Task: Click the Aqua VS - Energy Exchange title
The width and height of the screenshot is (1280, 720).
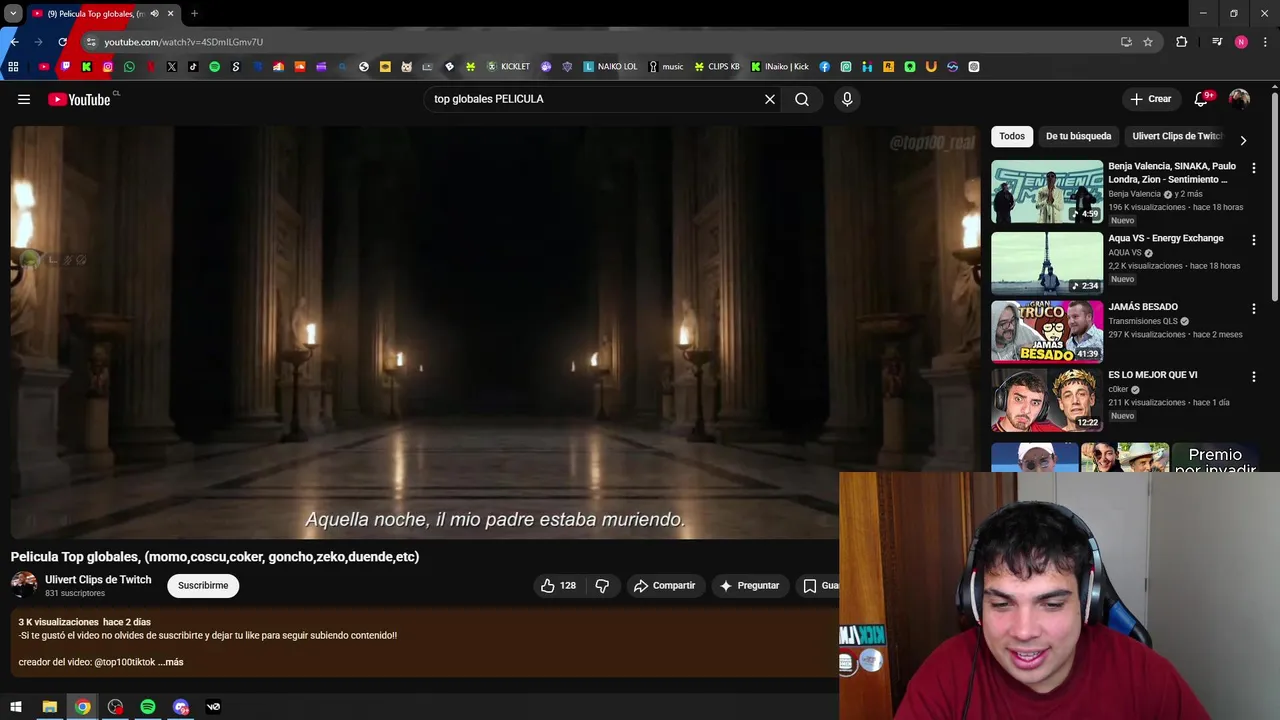Action: [x=1166, y=238]
